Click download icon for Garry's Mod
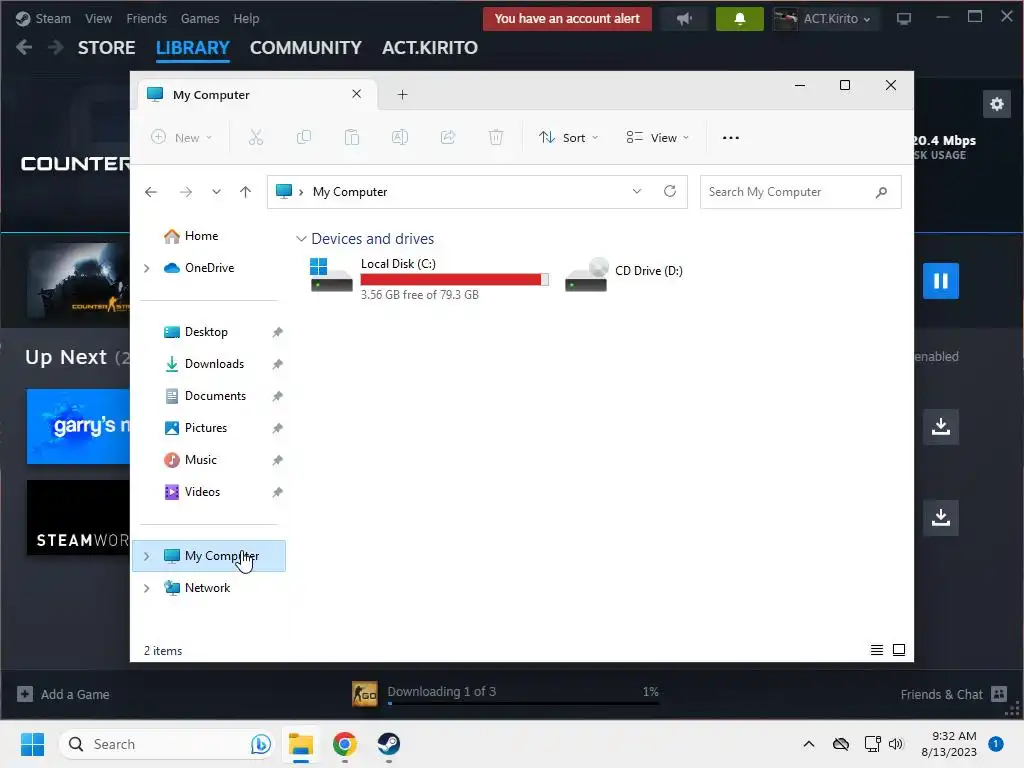The image size is (1024, 768). [941, 426]
